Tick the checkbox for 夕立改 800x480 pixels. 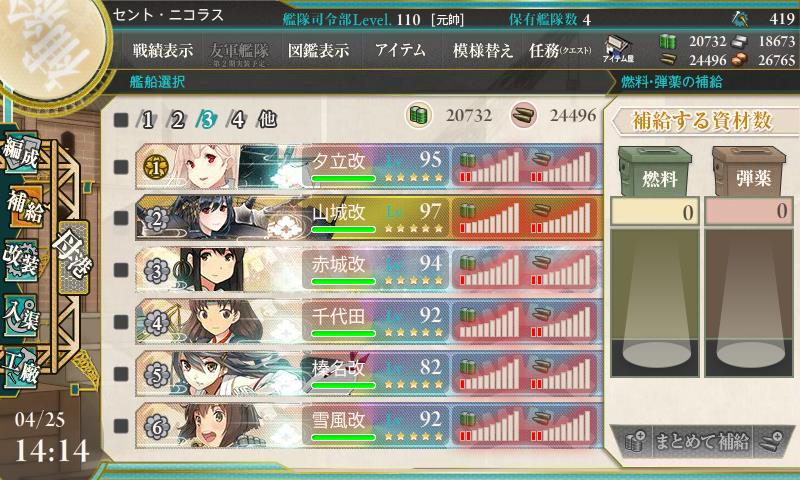tap(121, 166)
